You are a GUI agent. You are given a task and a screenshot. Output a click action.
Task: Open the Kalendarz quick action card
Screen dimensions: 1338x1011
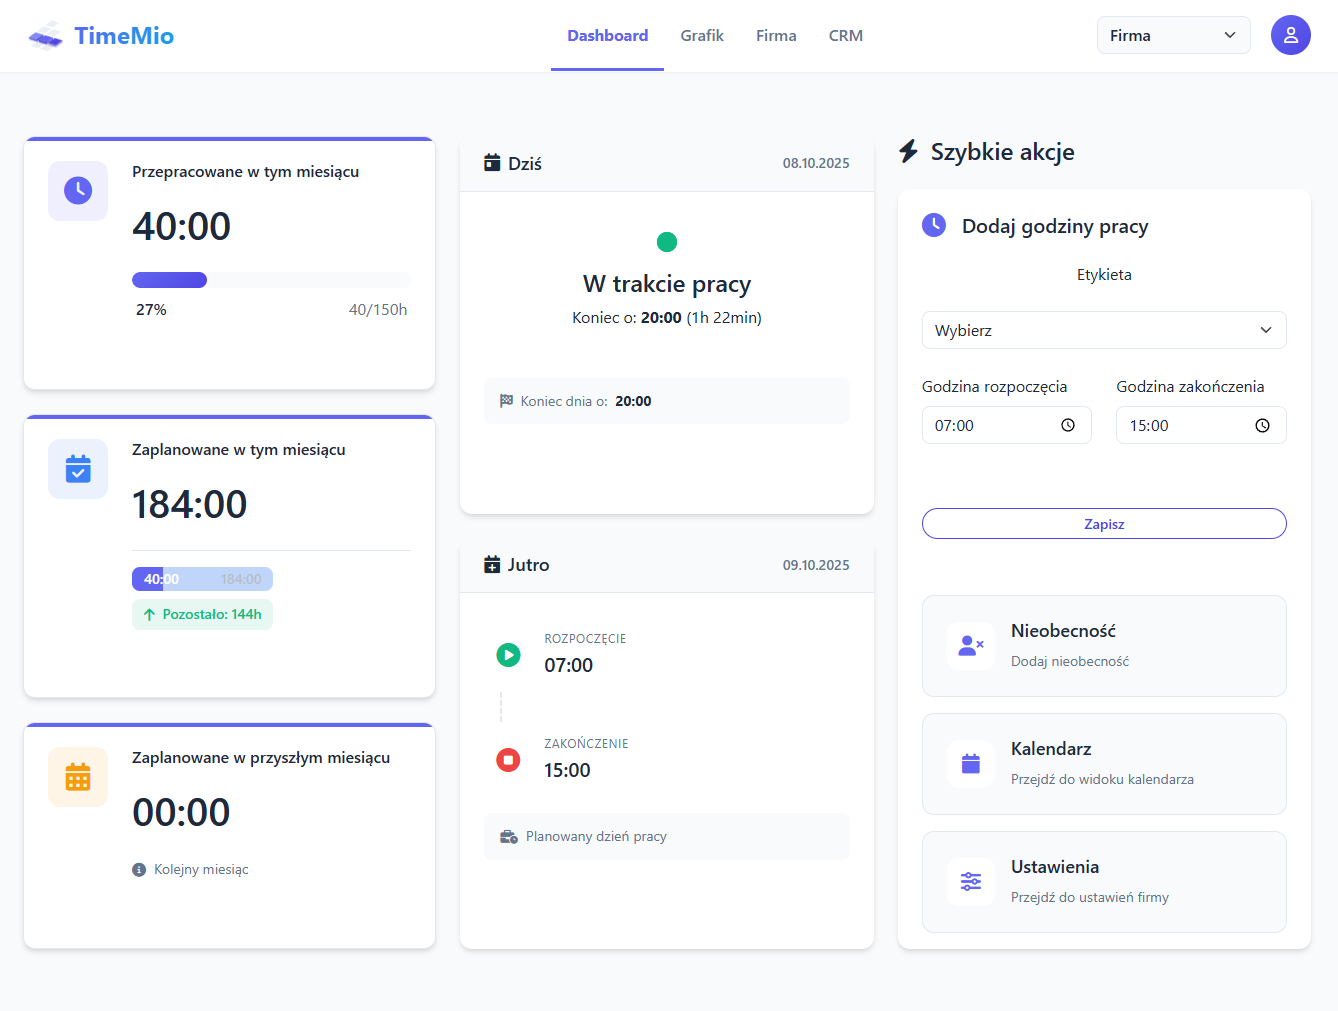pyautogui.click(x=1103, y=764)
